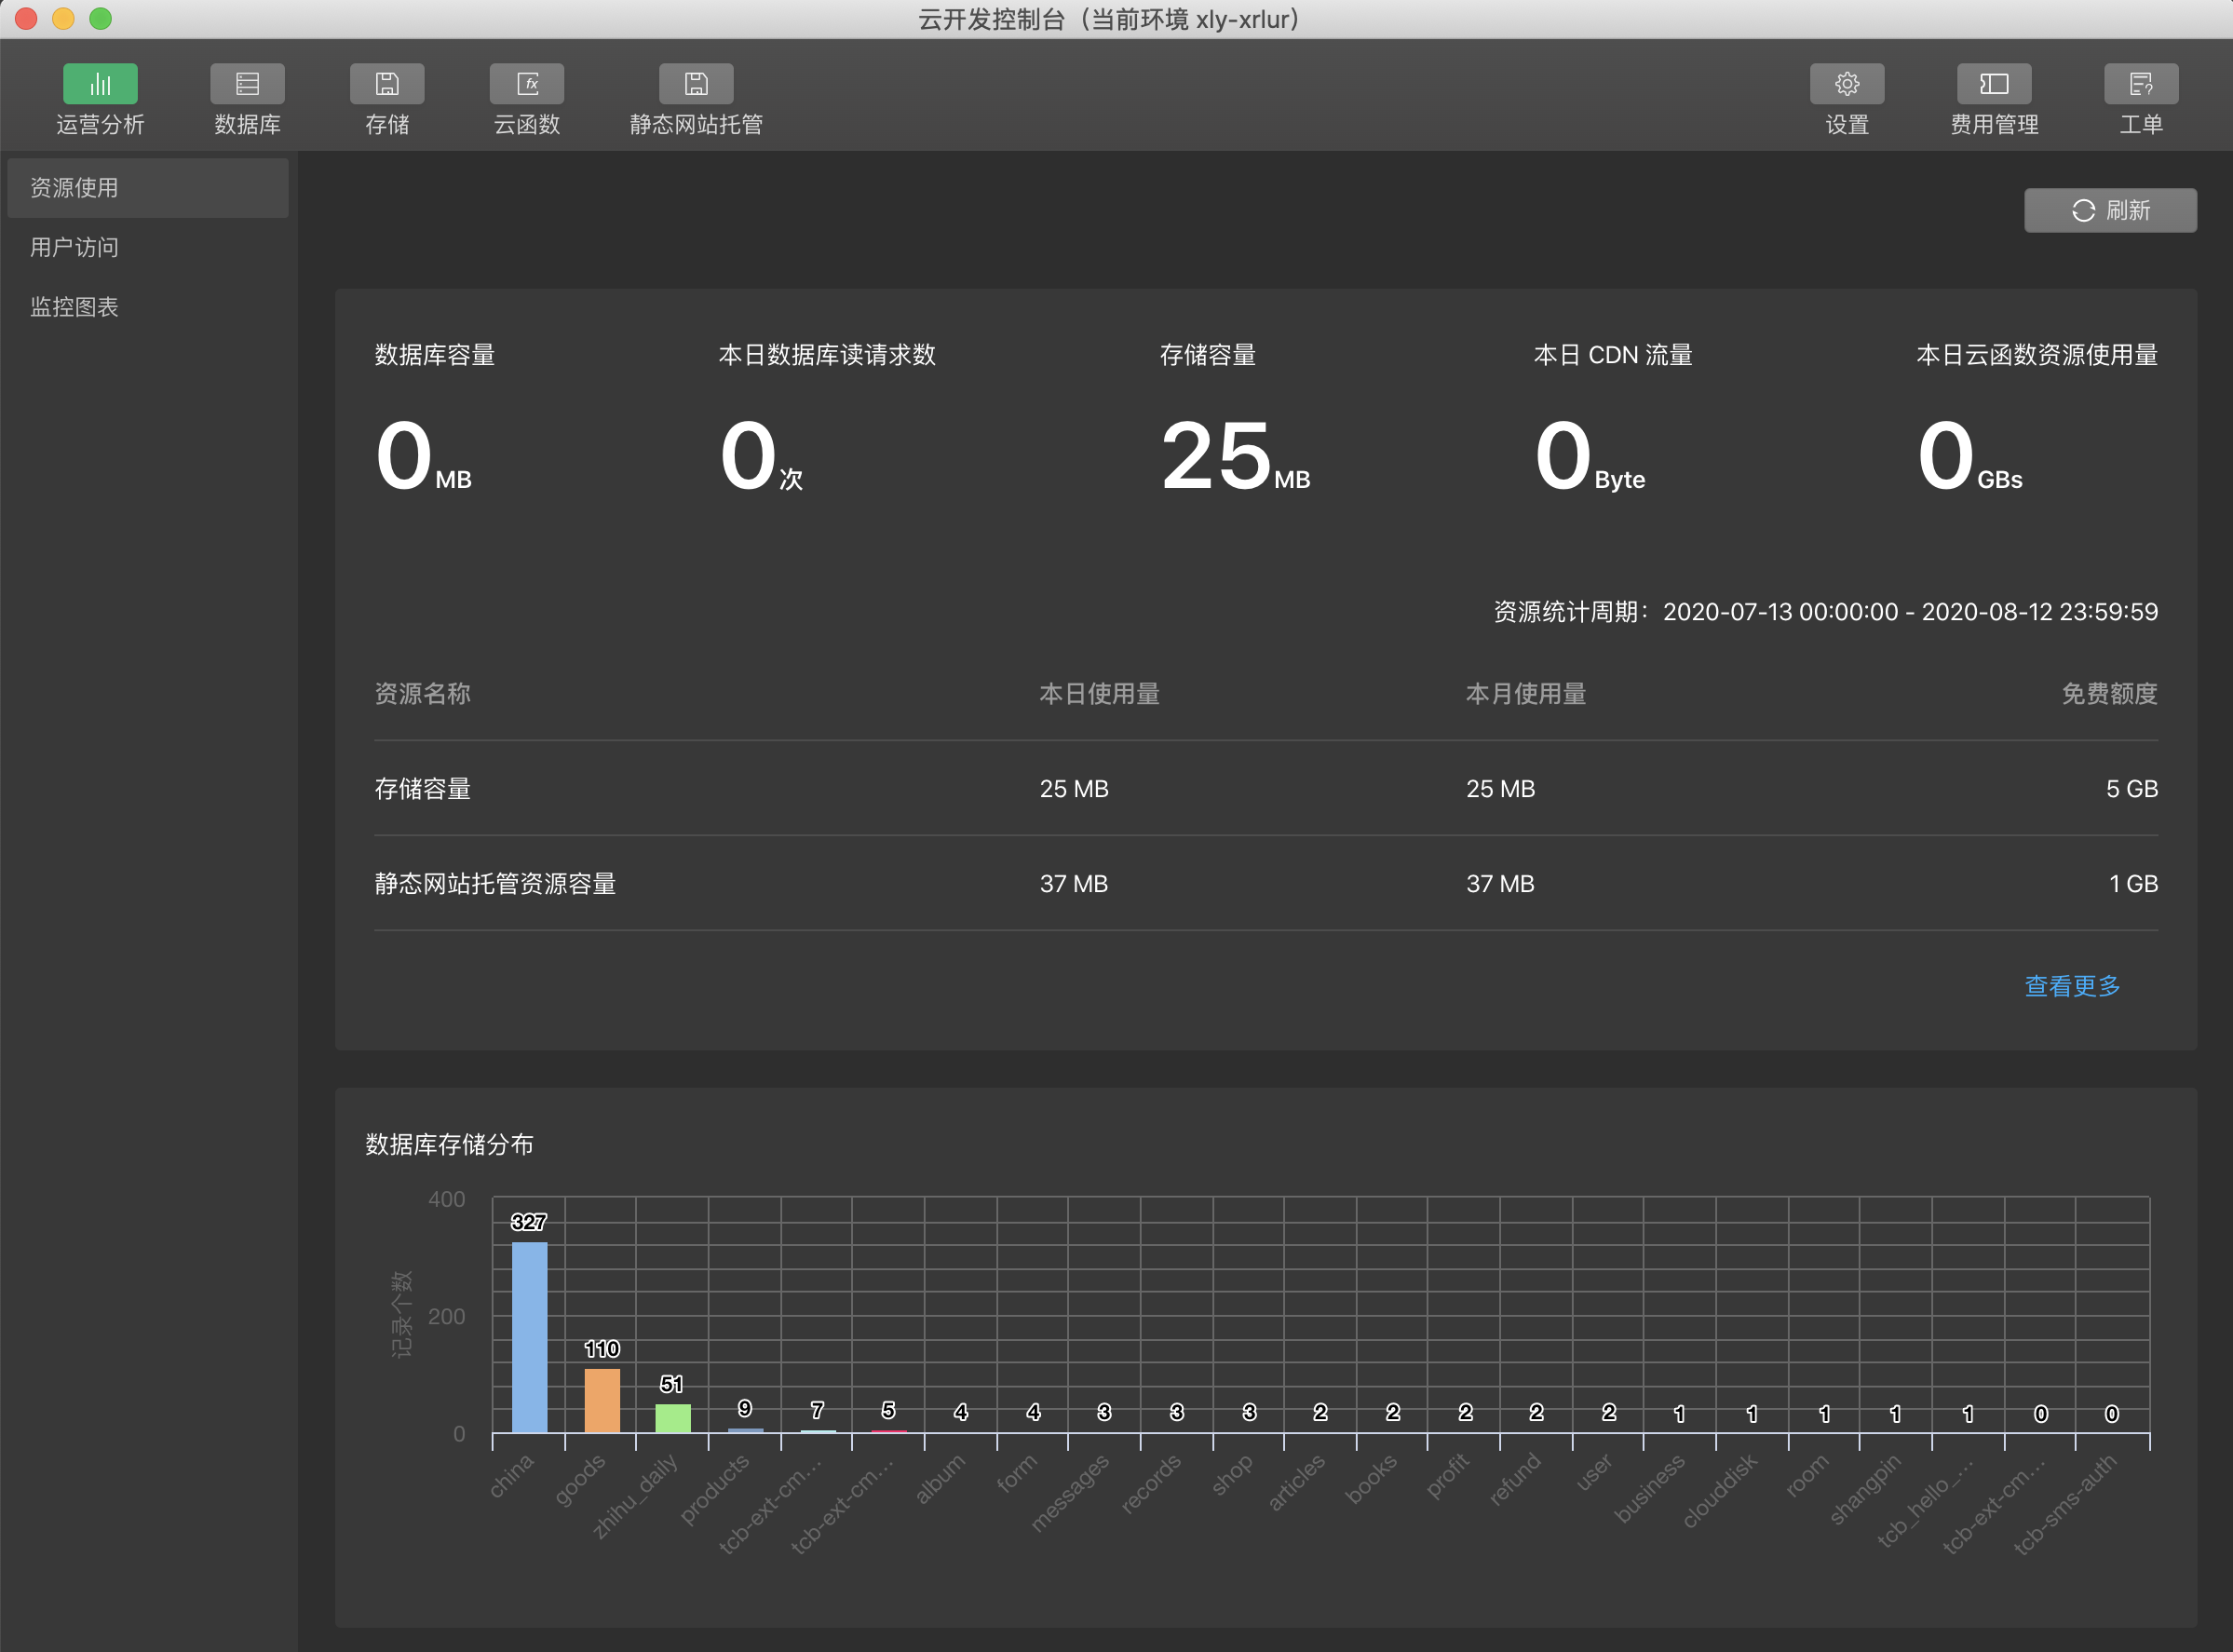Click the tcb-sms-auth axis label
2233x1652 pixels.
point(2064,1505)
